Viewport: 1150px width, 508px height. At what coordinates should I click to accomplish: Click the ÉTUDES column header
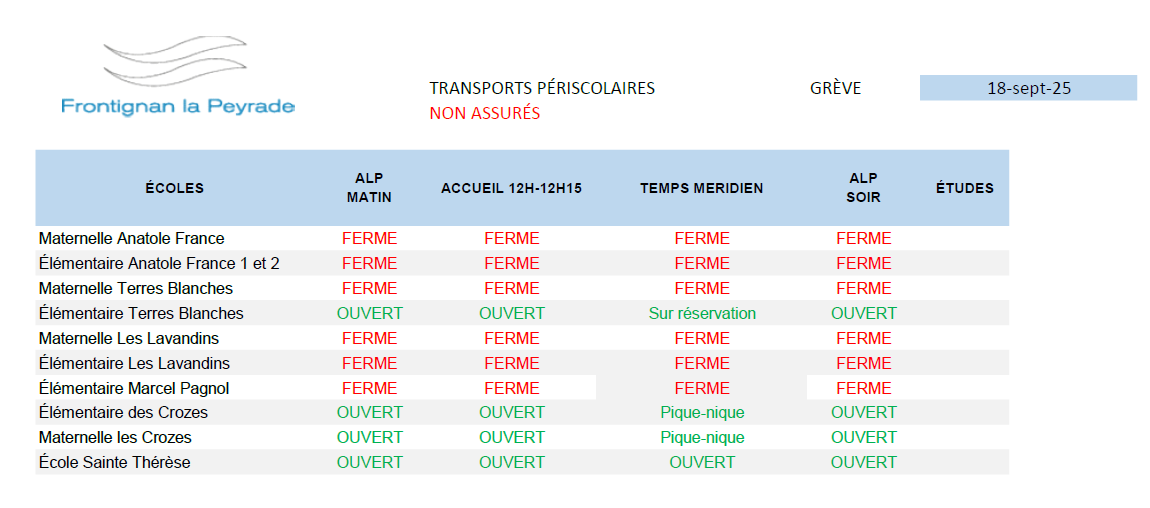click(x=964, y=188)
